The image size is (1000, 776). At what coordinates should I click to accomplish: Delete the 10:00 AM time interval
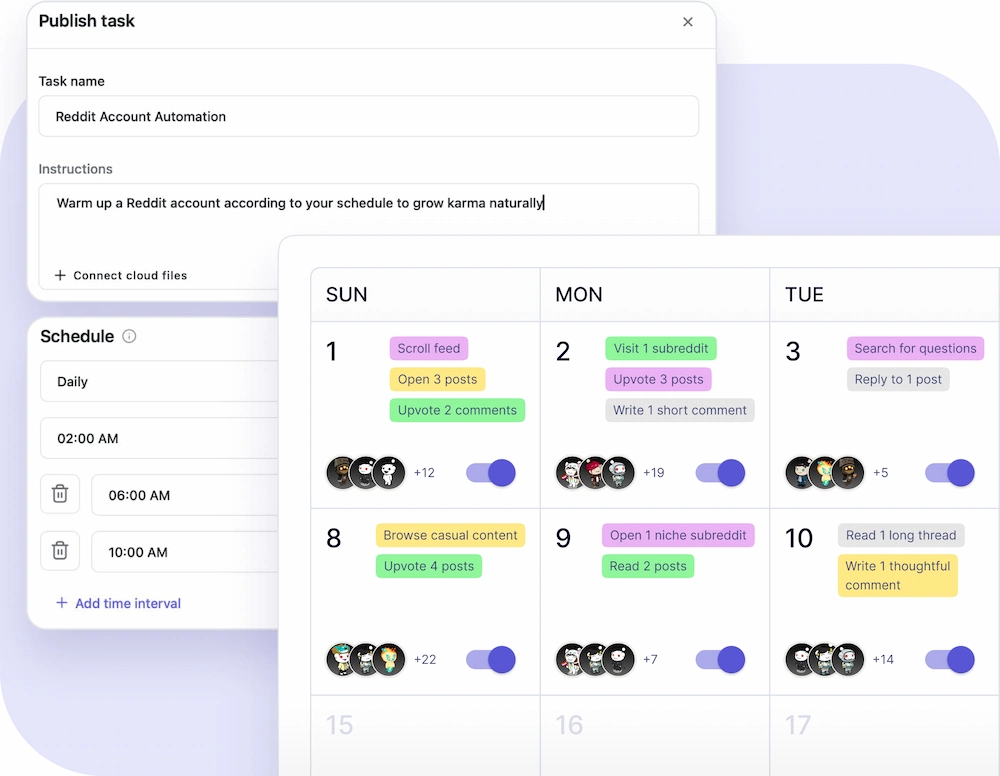[x=60, y=551]
